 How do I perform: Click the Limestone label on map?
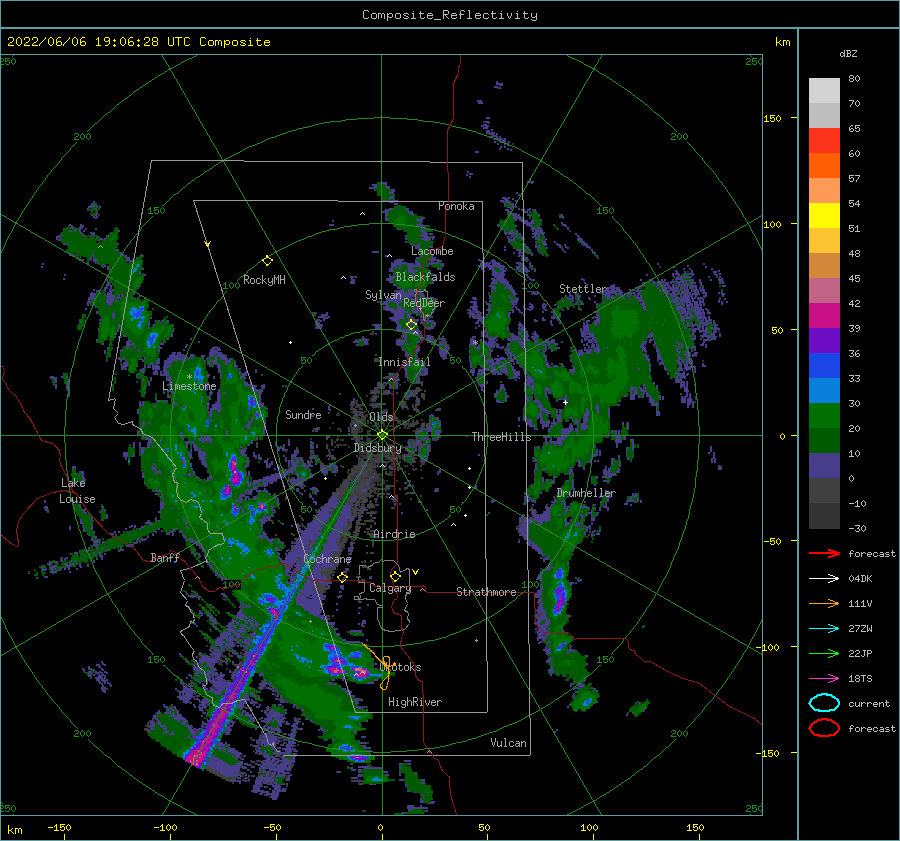189,386
